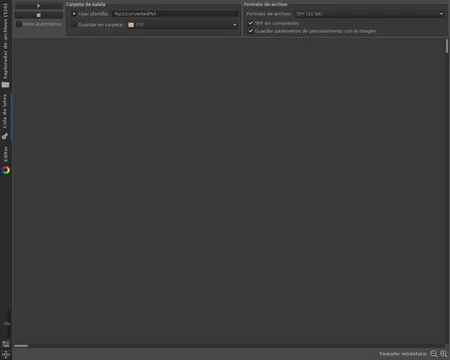Start batch queue processing with play button

coord(39,6)
